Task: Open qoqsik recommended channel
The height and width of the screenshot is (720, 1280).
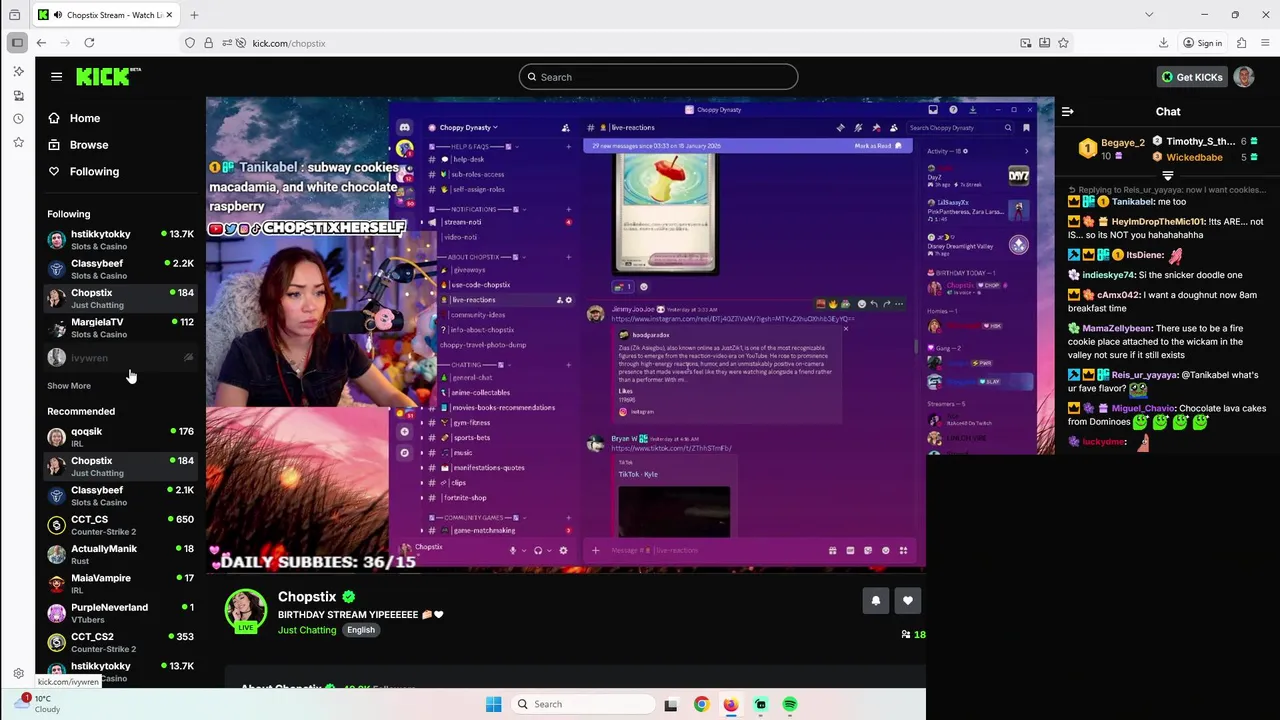Action: 120,437
